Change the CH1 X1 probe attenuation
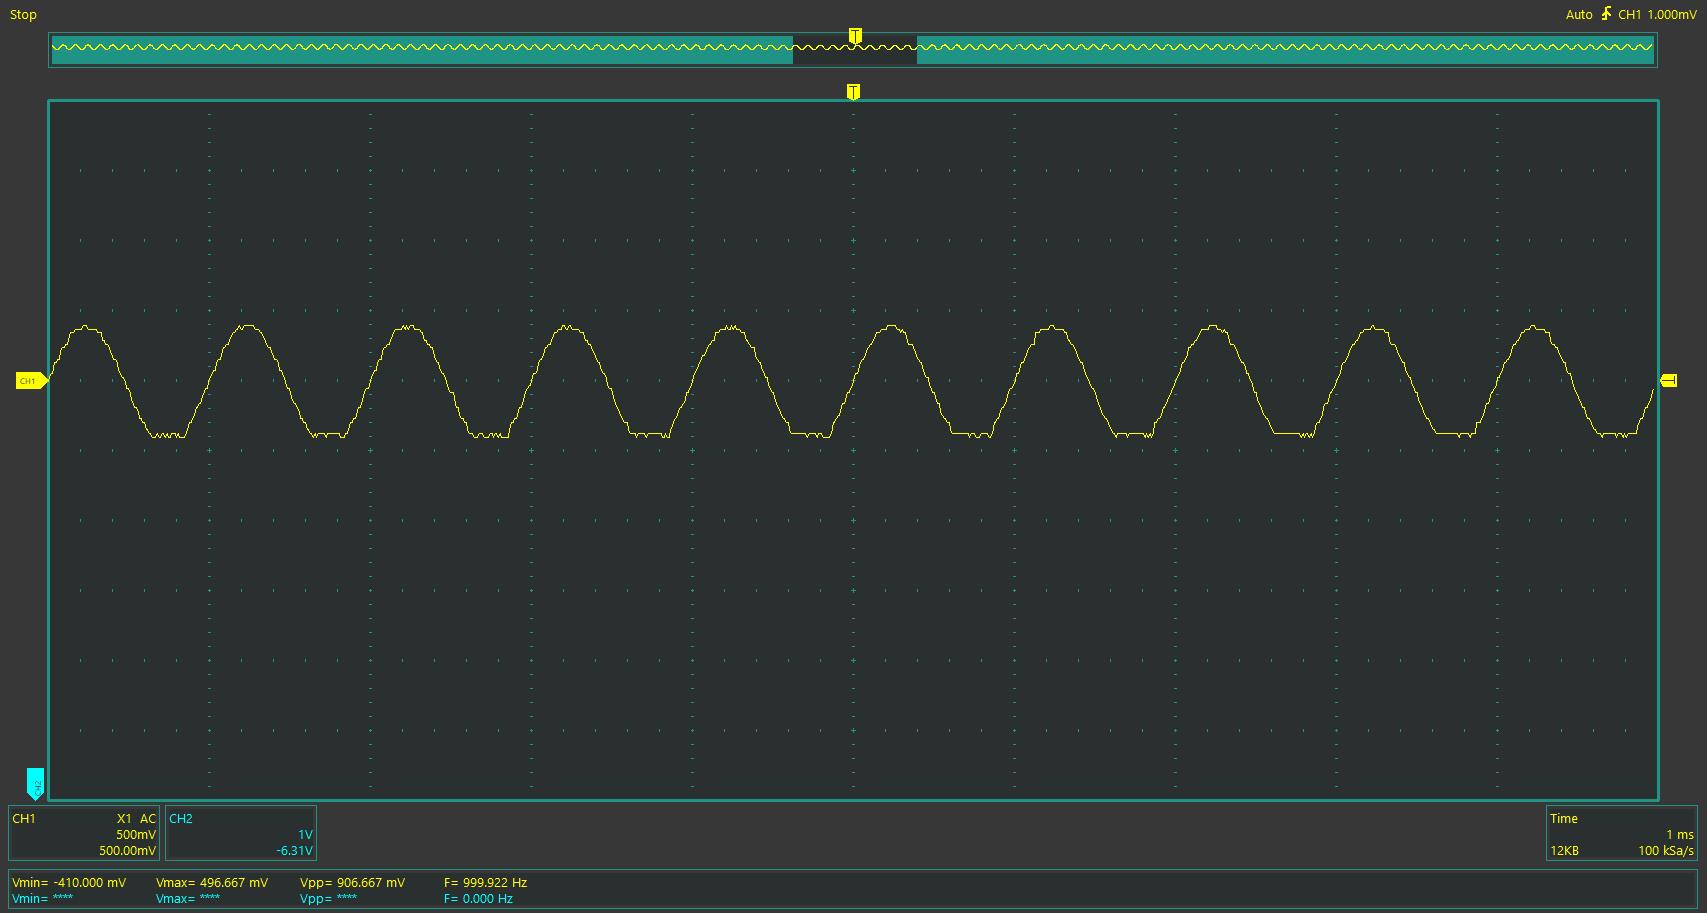Viewport: 1707px width, 913px height. click(124, 819)
